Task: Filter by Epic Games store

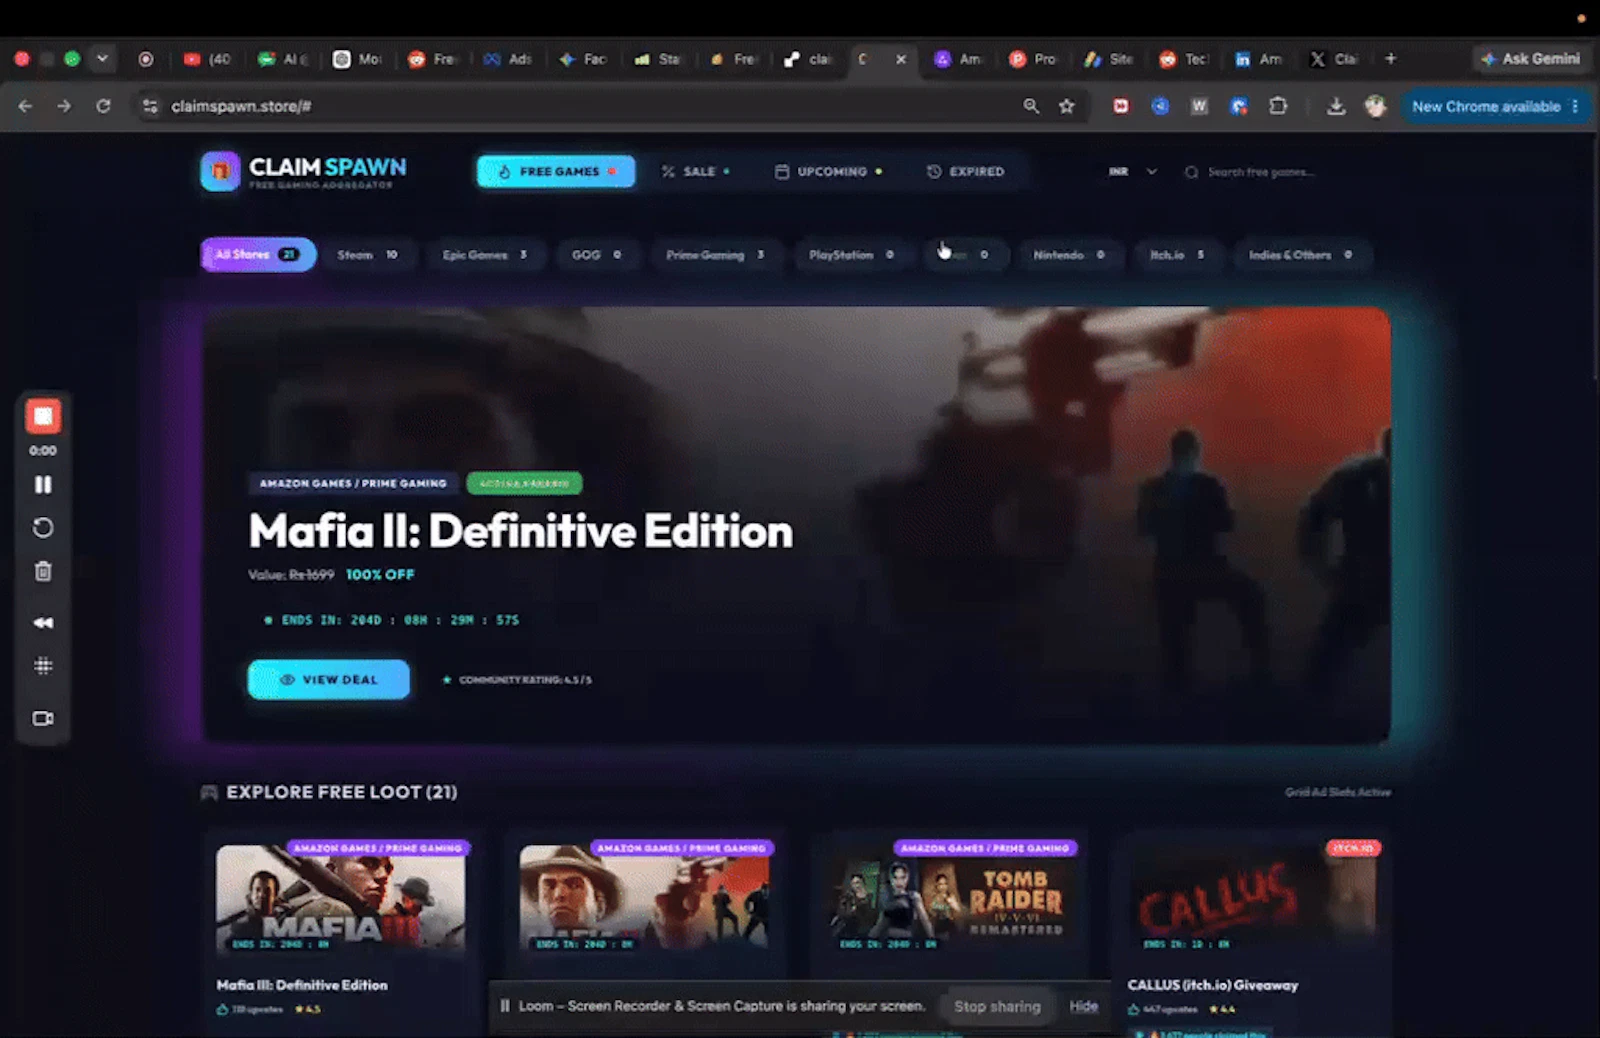Action: coord(485,255)
